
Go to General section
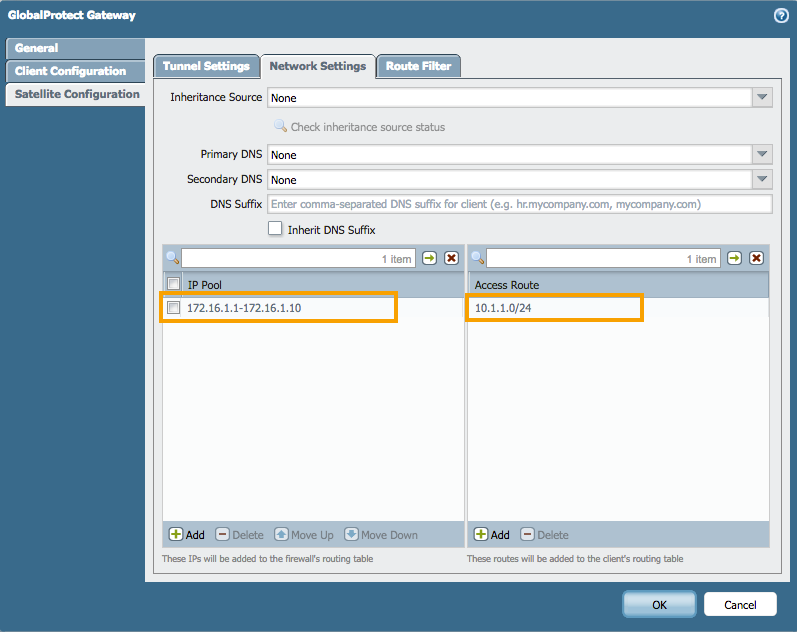[x=75, y=48]
